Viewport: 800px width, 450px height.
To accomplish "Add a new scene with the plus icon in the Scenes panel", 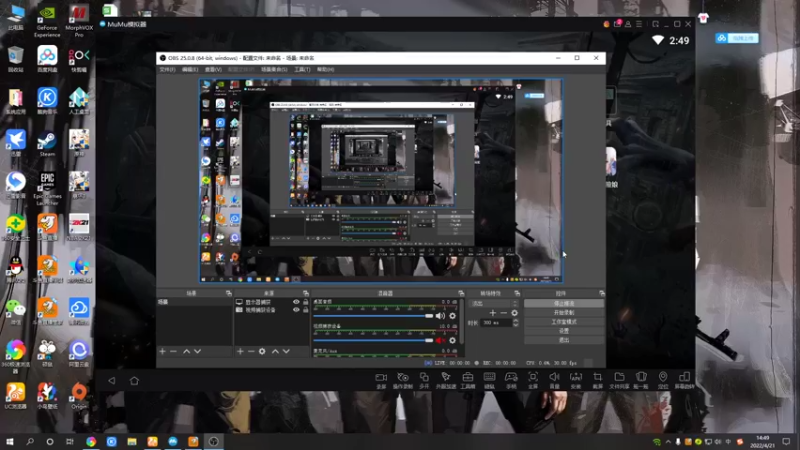I will coord(162,352).
